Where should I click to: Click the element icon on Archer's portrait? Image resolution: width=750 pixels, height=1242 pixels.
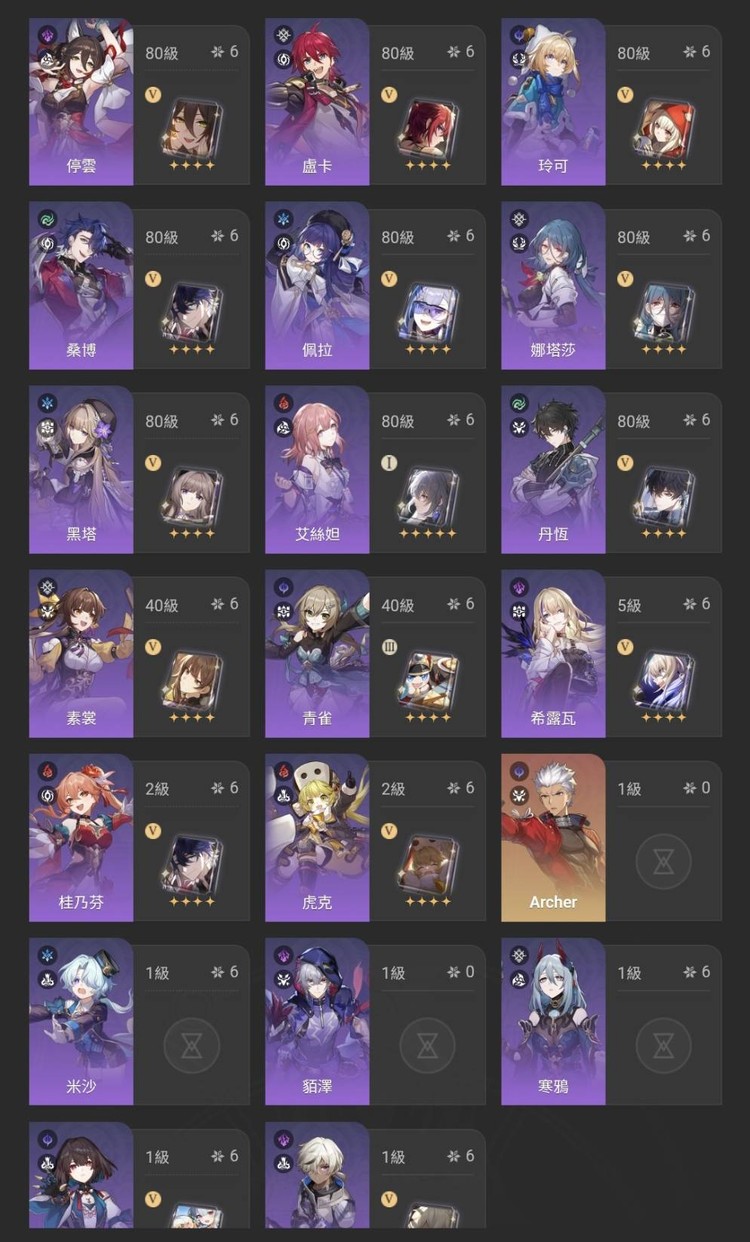518,771
